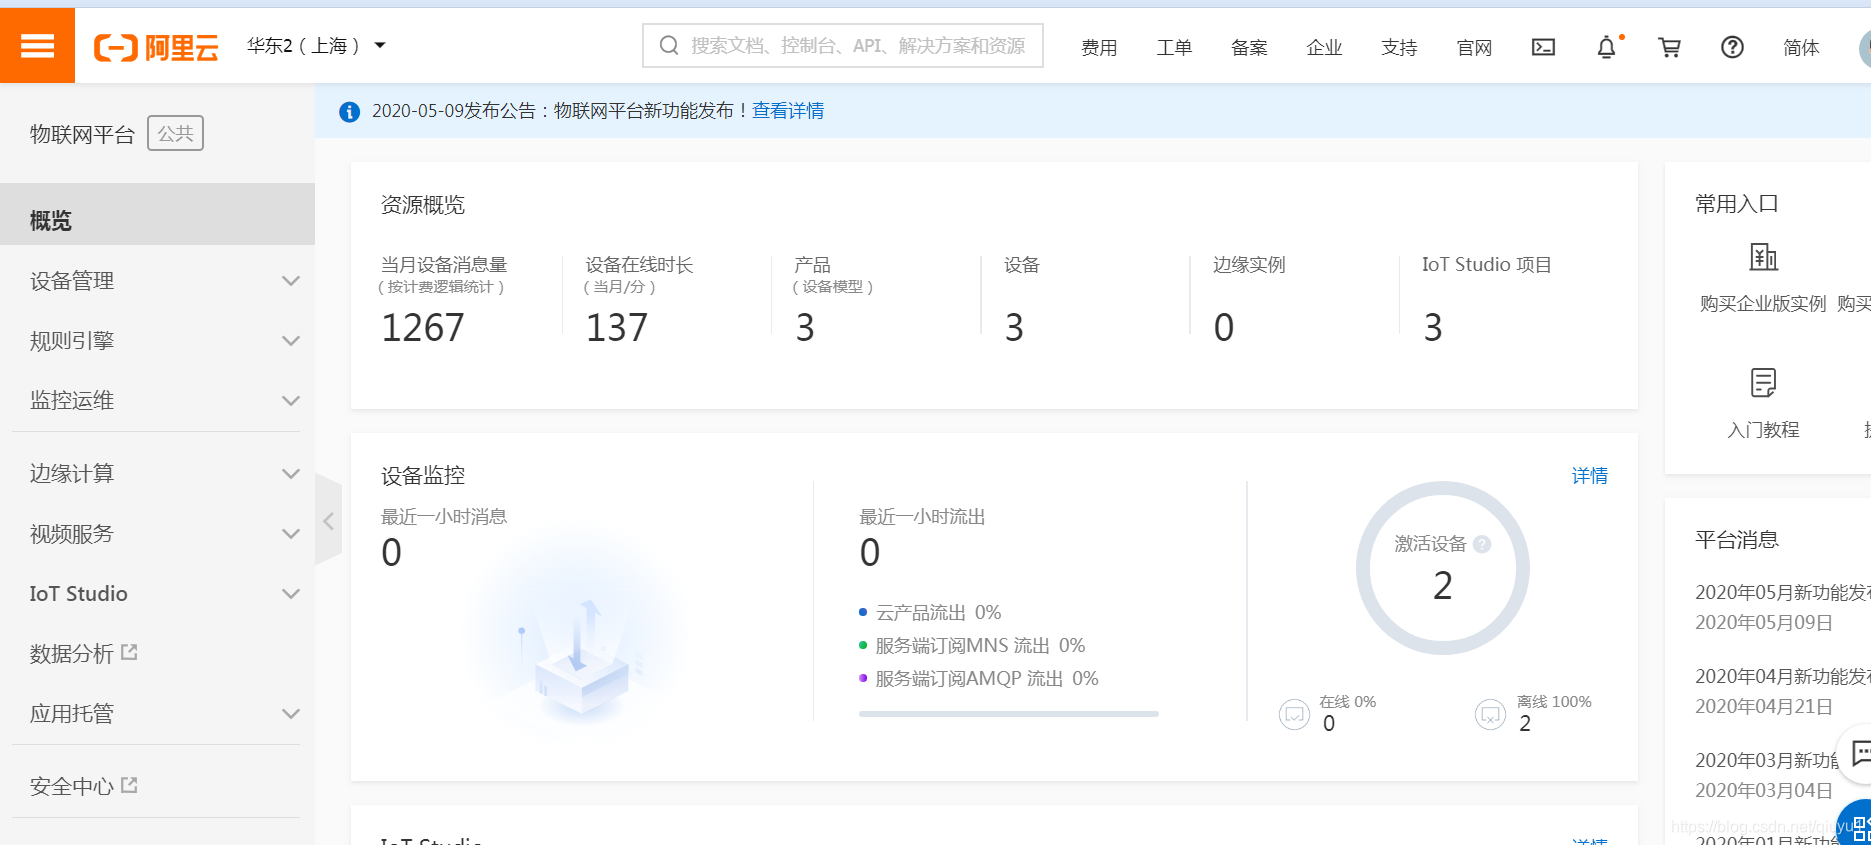The width and height of the screenshot is (1871, 845).
Task: Open 数据分析 external link icon
Action: pyautogui.click(x=129, y=652)
